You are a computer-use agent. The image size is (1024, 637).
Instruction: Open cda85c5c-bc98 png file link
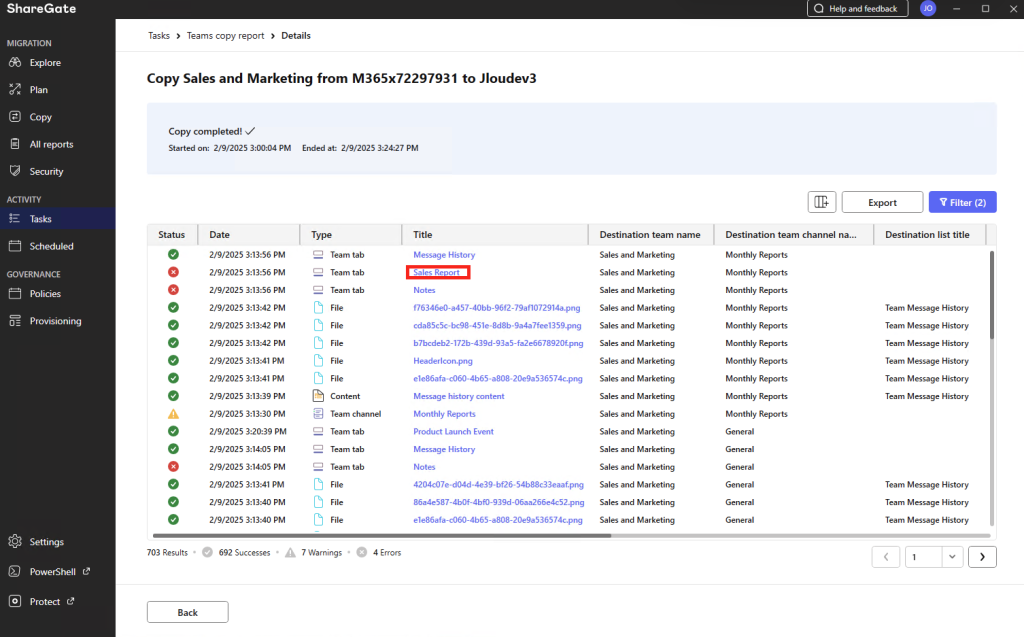click(x=497, y=325)
